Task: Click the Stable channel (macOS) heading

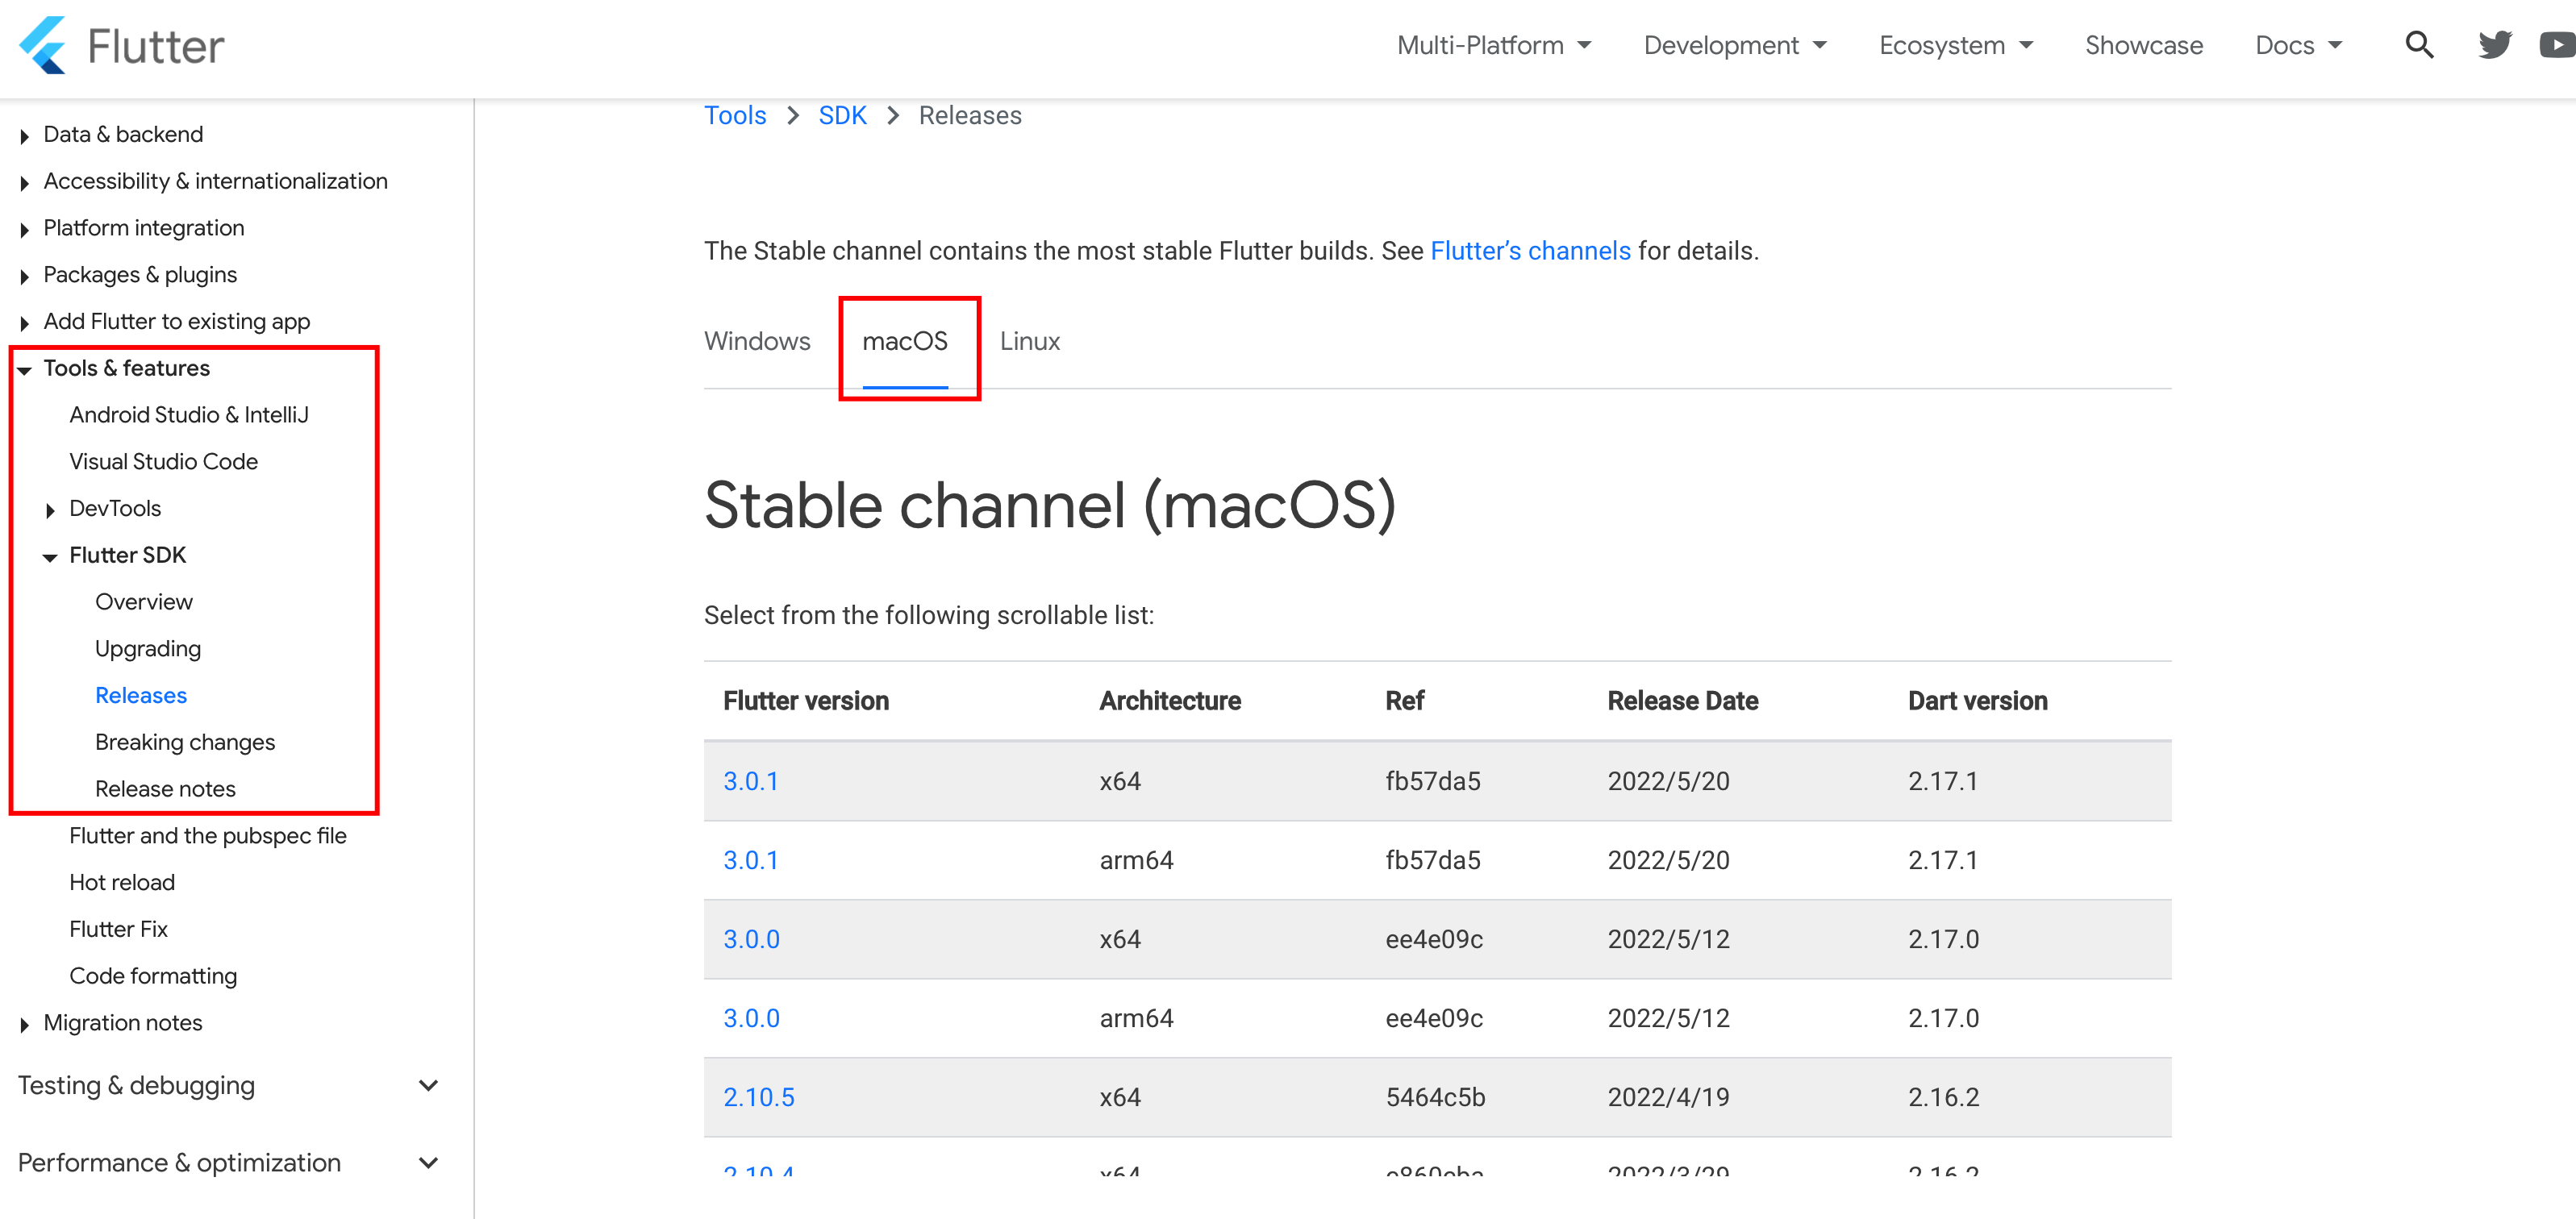Action: coord(1050,505)
